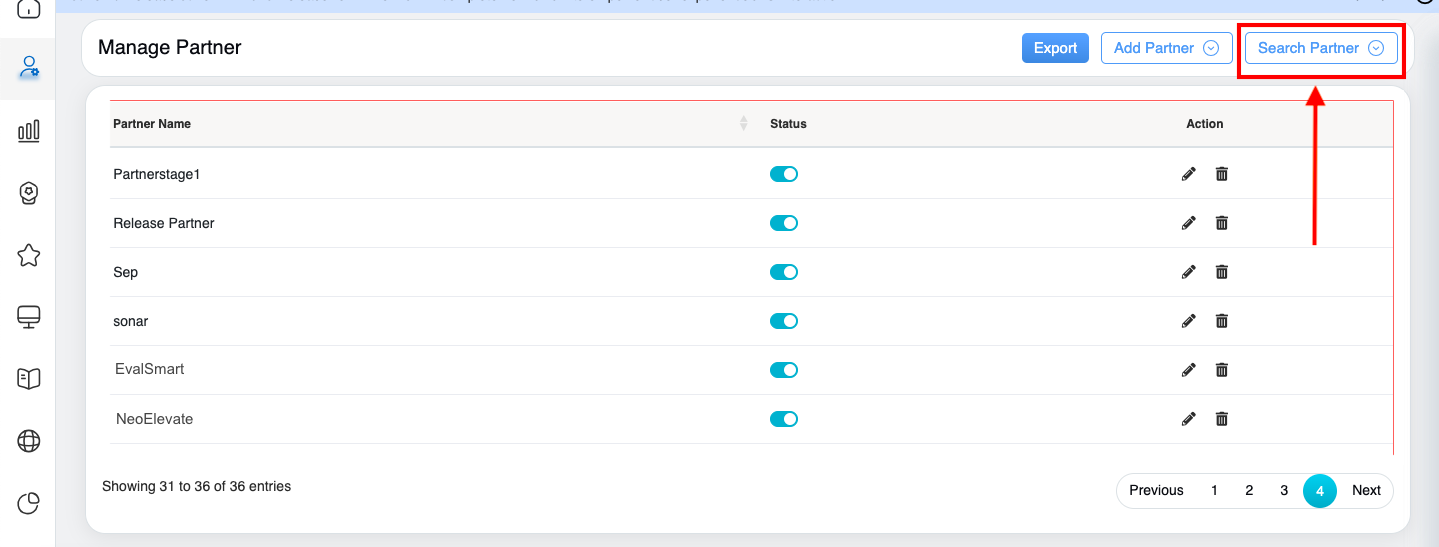Click the Previous pagination button
This screenshot has width=1439, height=547.
1156,490
